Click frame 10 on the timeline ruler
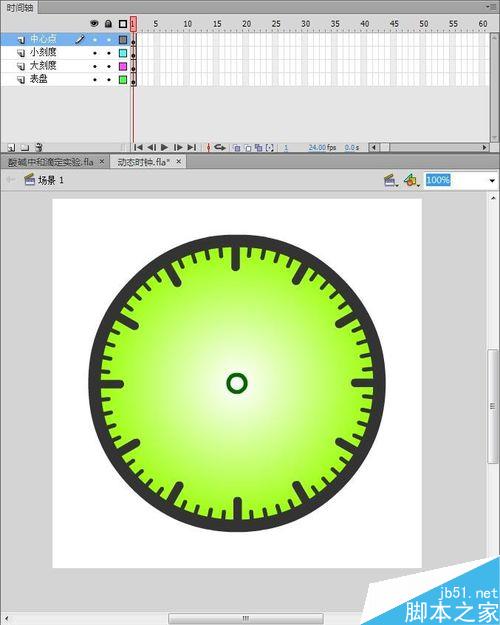This screenshot has width=500, height=625. tap(187, 24)
